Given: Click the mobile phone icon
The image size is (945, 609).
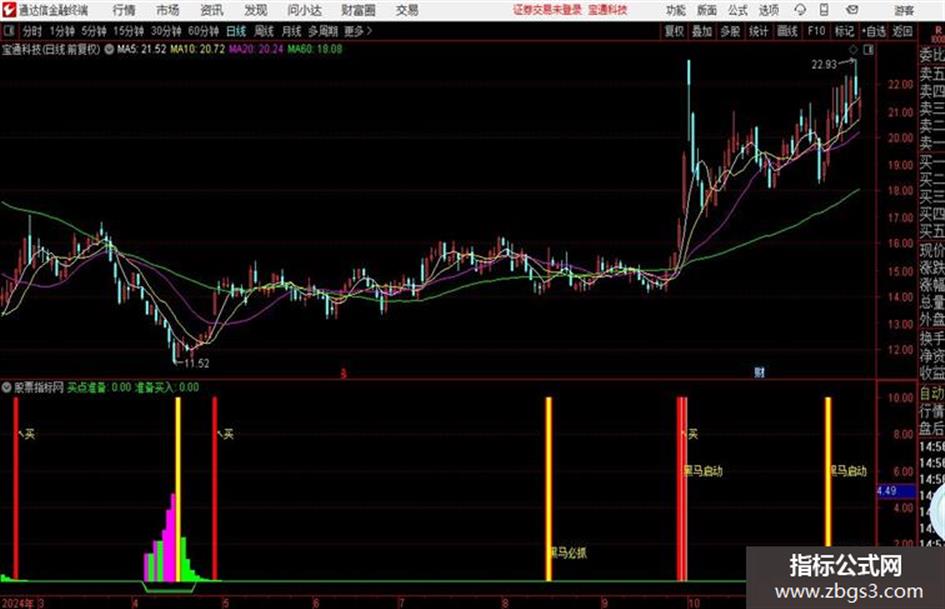Looking at the screenshot, I should point(824,10).
